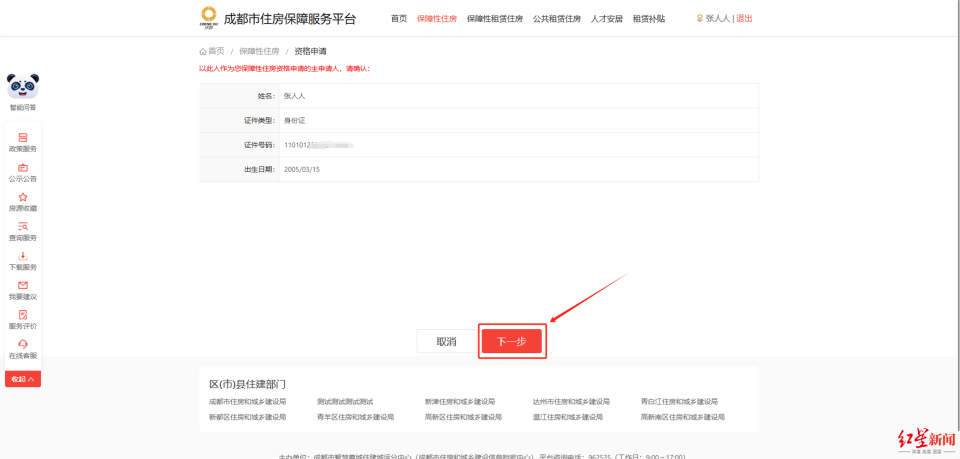The image size is (960, 459).
Task: Open 青白江住房和城乡建设局 link
Action: 679,402
